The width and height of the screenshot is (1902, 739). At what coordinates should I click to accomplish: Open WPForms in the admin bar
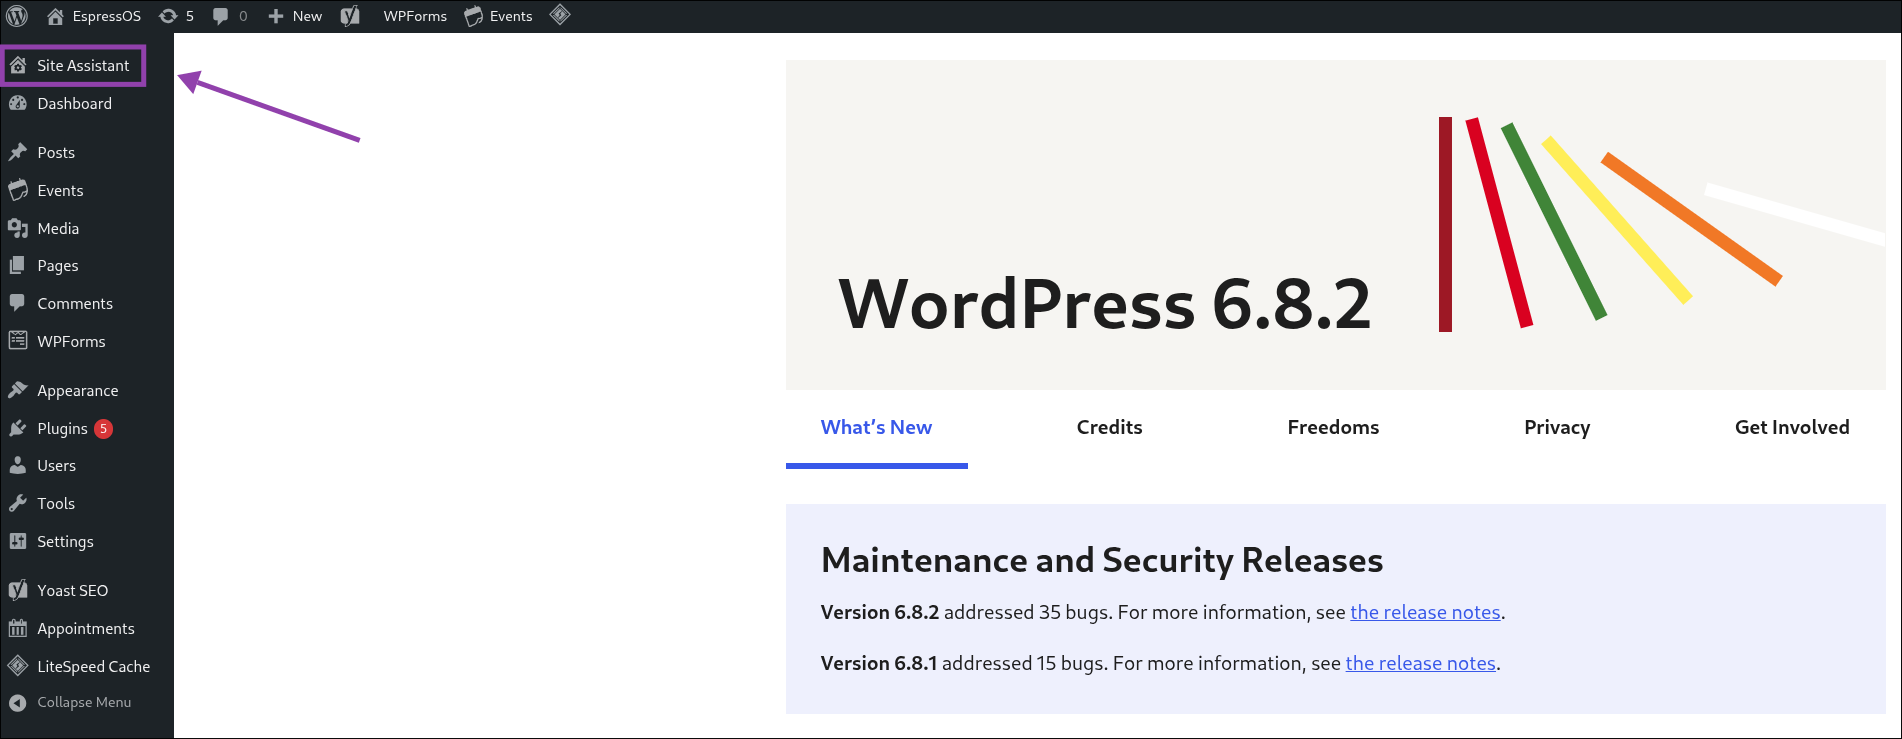click(x=415, y=16)
